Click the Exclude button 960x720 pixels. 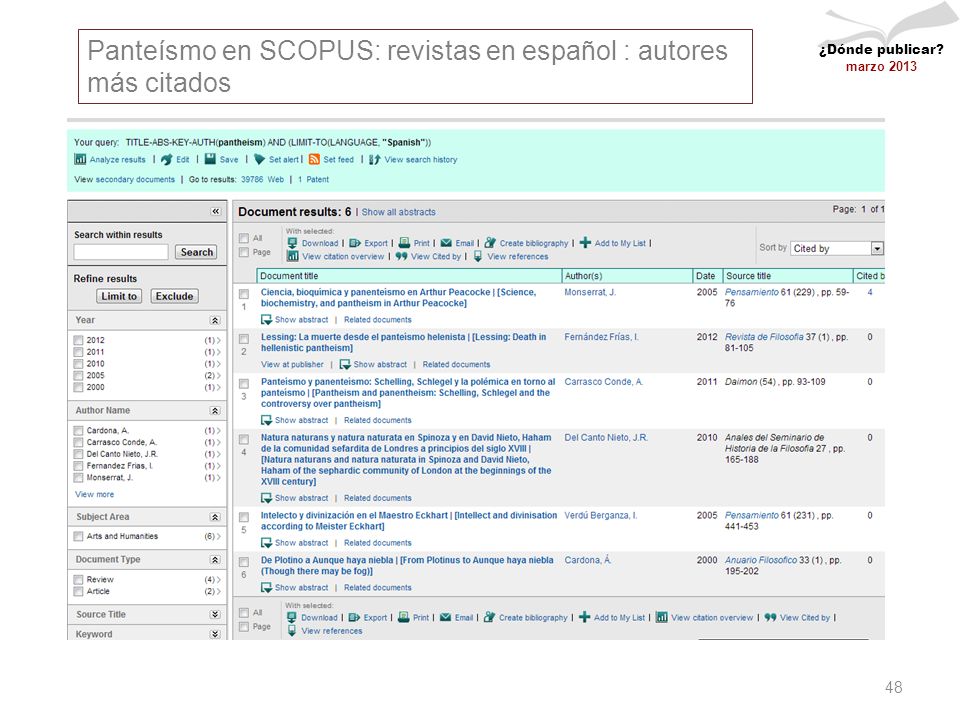pyautogui.click(x=174, y=296)
